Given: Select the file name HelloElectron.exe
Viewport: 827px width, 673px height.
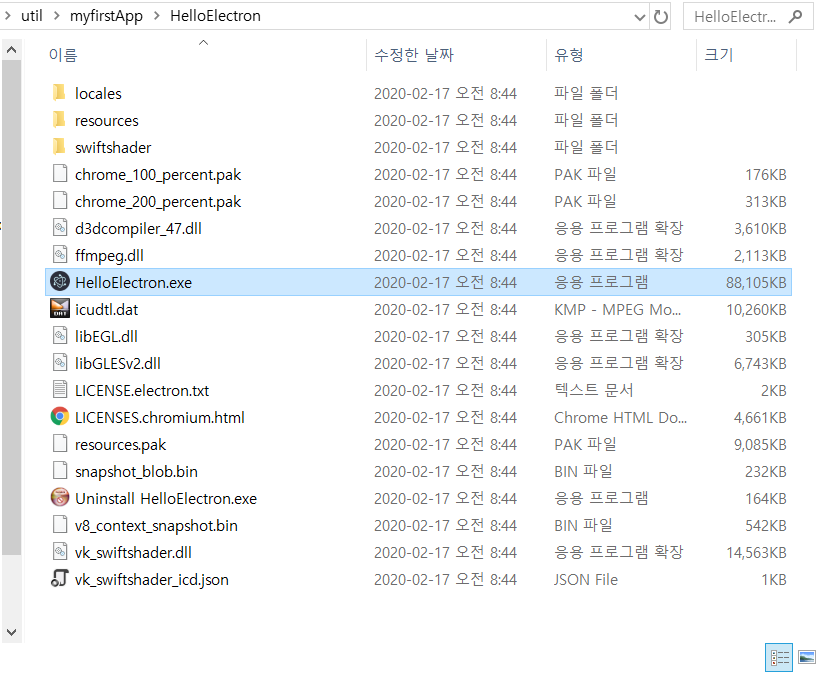Looking at the screenshot, I should tap(133, 283).
